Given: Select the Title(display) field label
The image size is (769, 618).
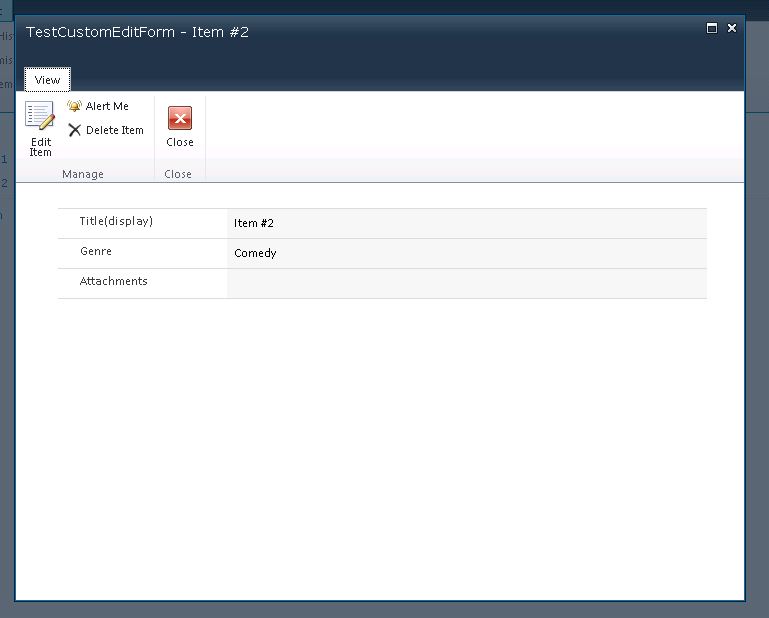Looking at the screenshot, I should tap(116, 221).
